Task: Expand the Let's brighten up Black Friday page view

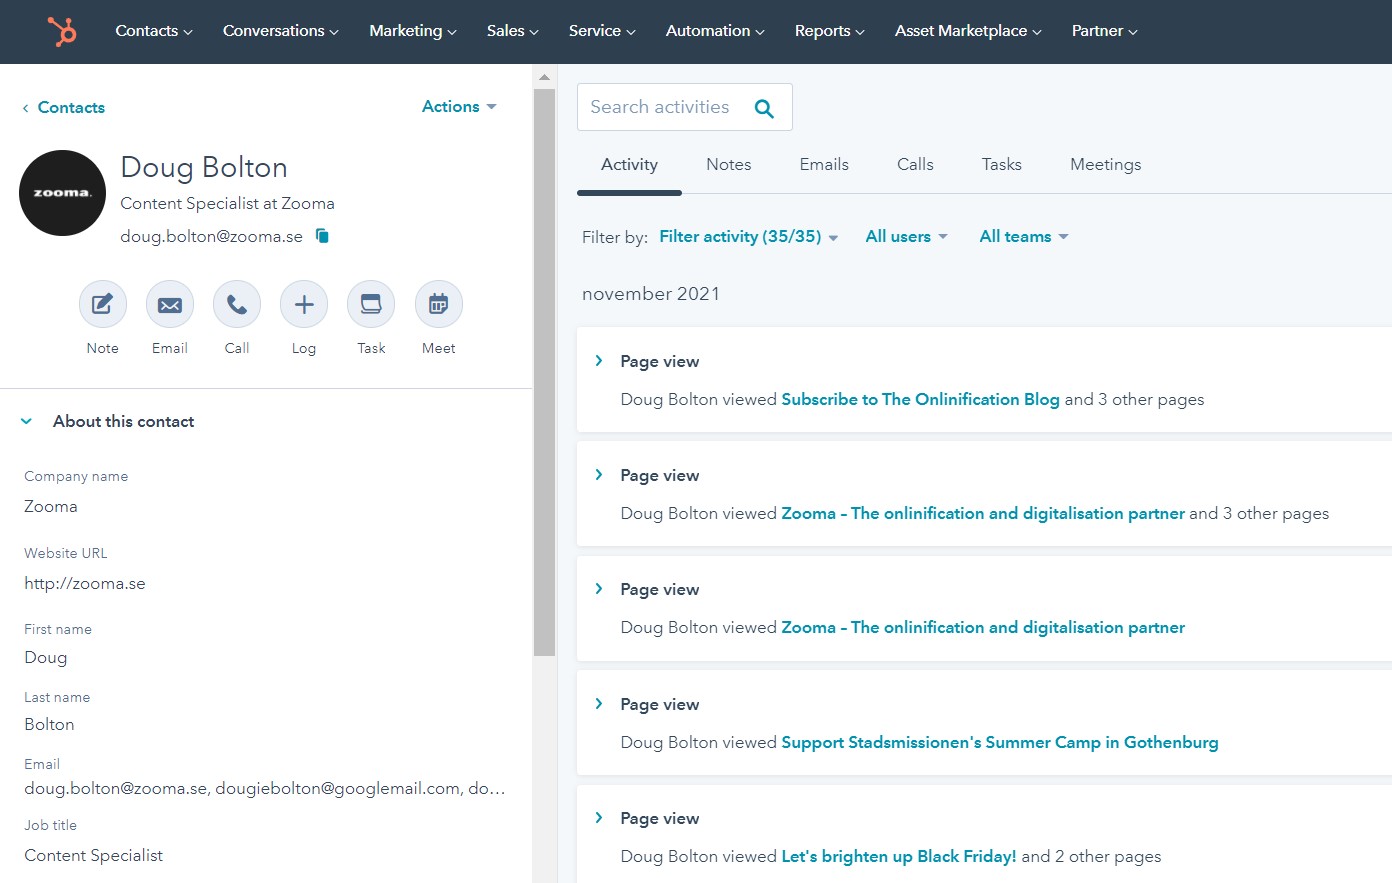Action: coord(599,818)
